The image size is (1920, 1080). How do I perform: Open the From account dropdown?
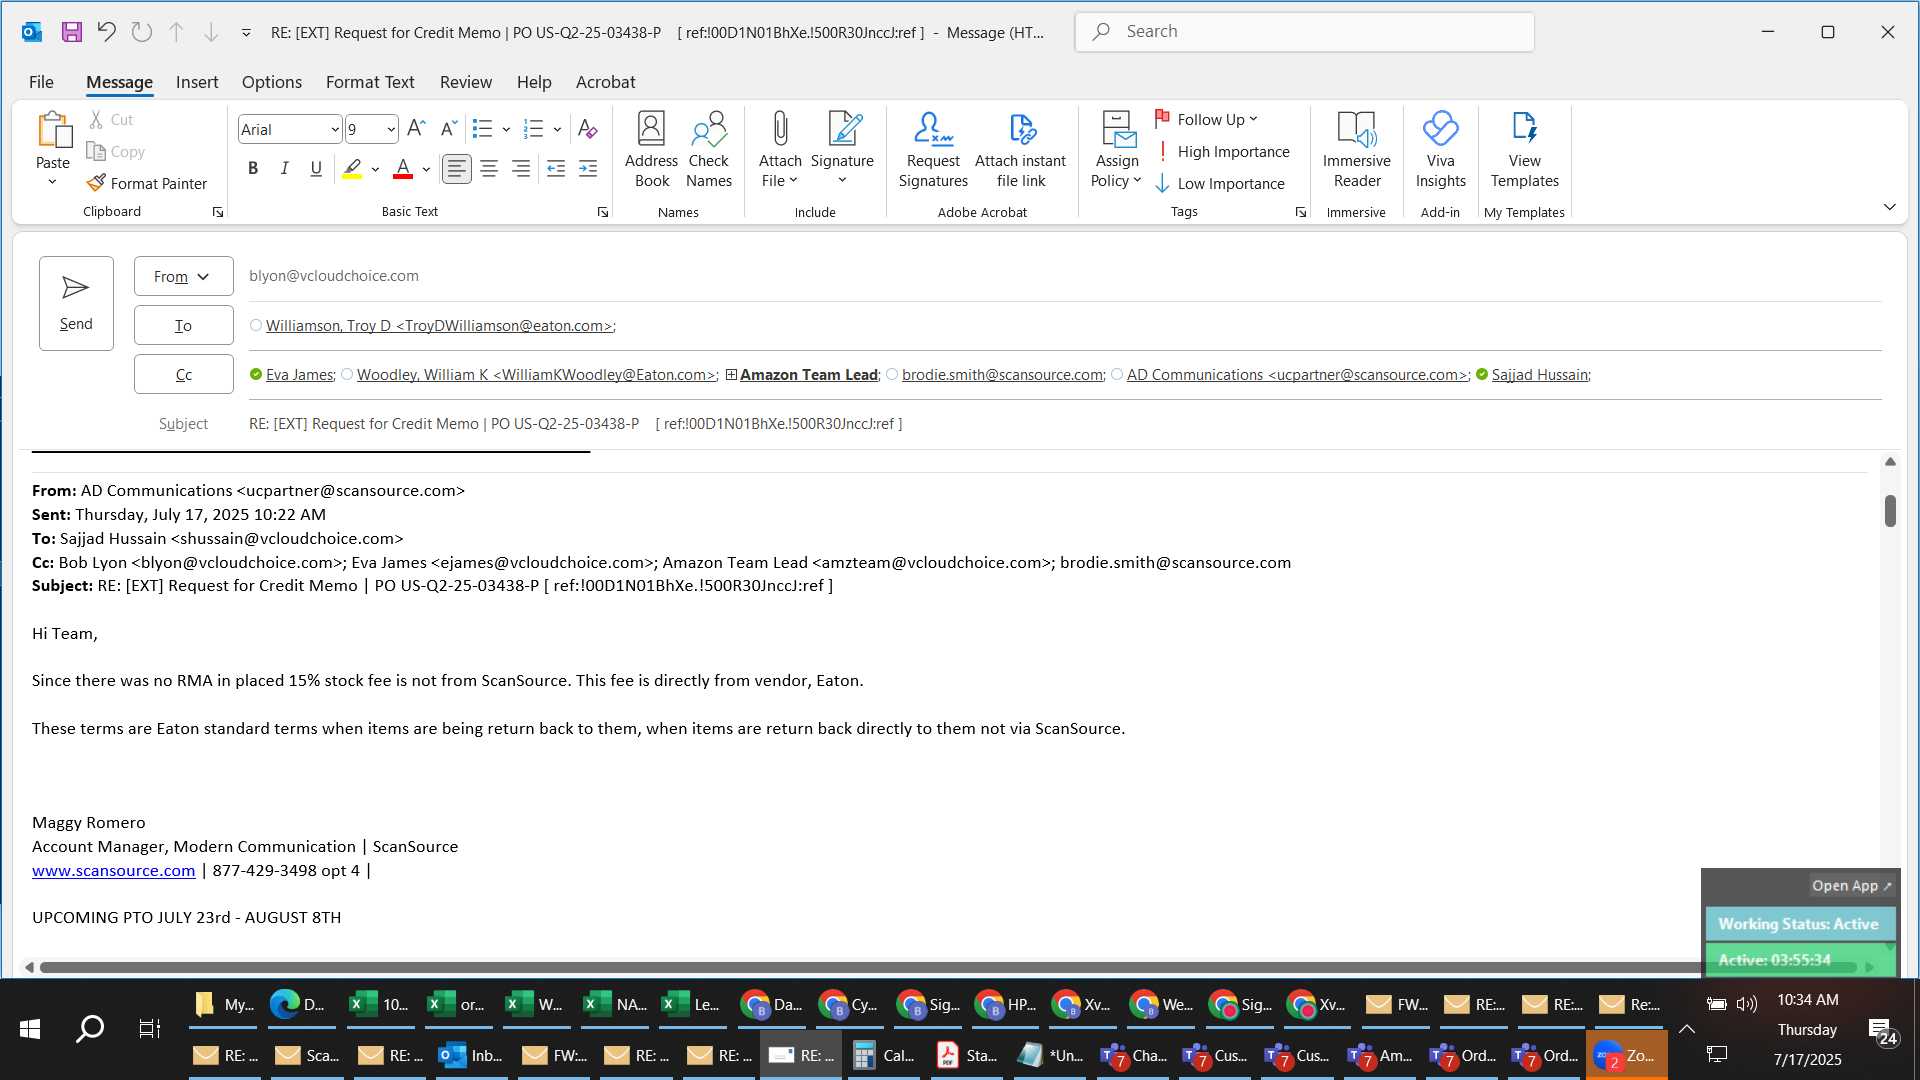coord(184,276)
